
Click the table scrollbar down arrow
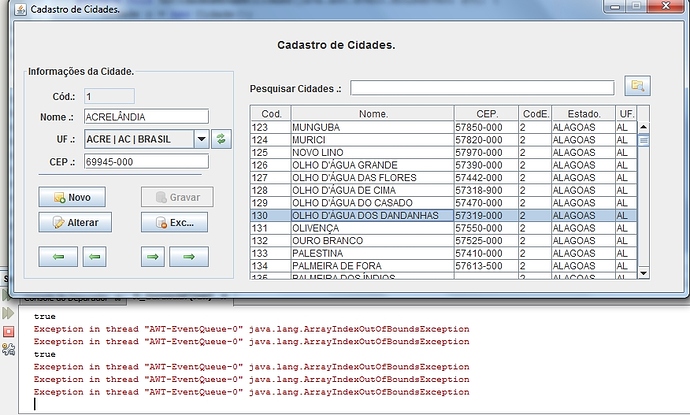point(643,273)
